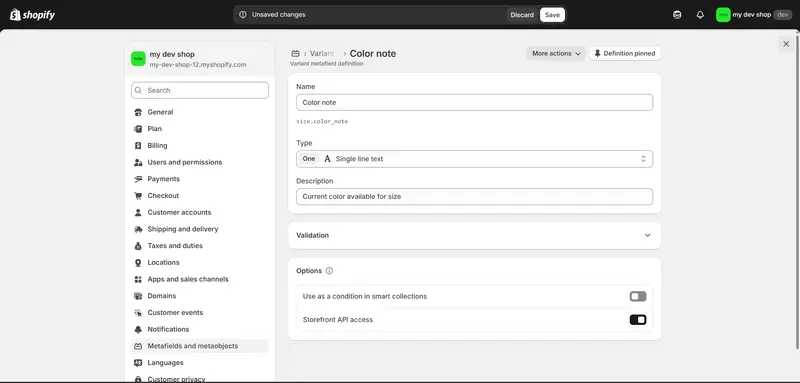This screenshot has height=383, width=800.
Task: Click the unsaved changes alert icon
Action: point(243,15)
